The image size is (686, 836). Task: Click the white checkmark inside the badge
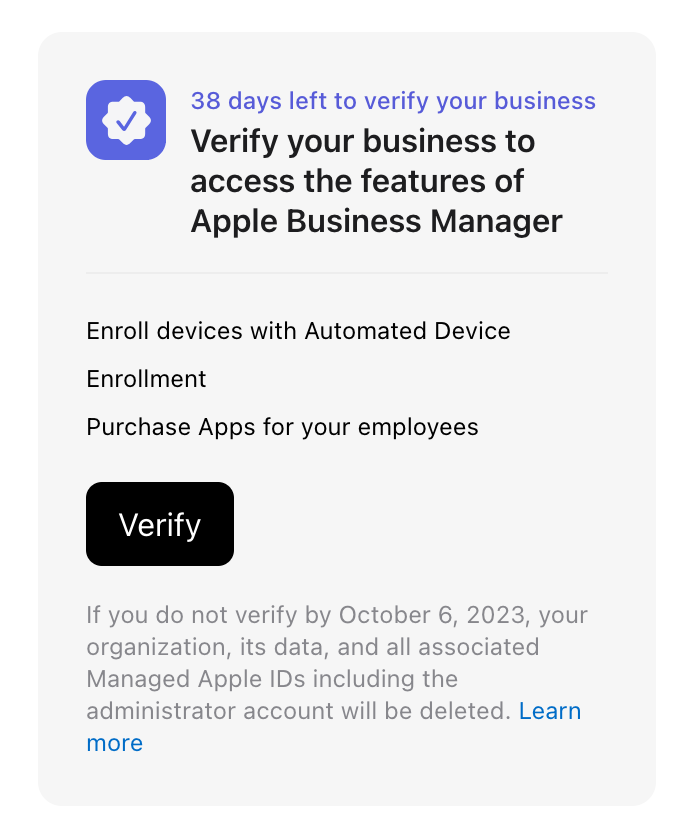126,120
